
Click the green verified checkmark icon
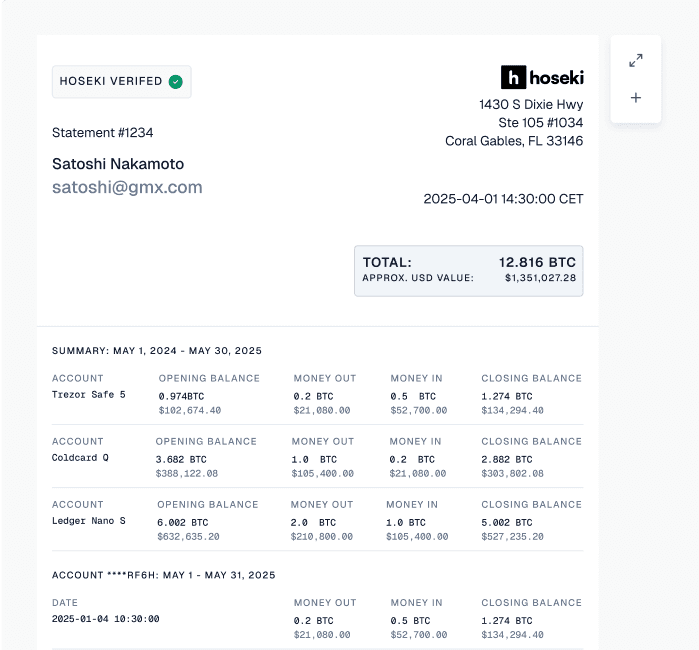[x=176, y=82]
